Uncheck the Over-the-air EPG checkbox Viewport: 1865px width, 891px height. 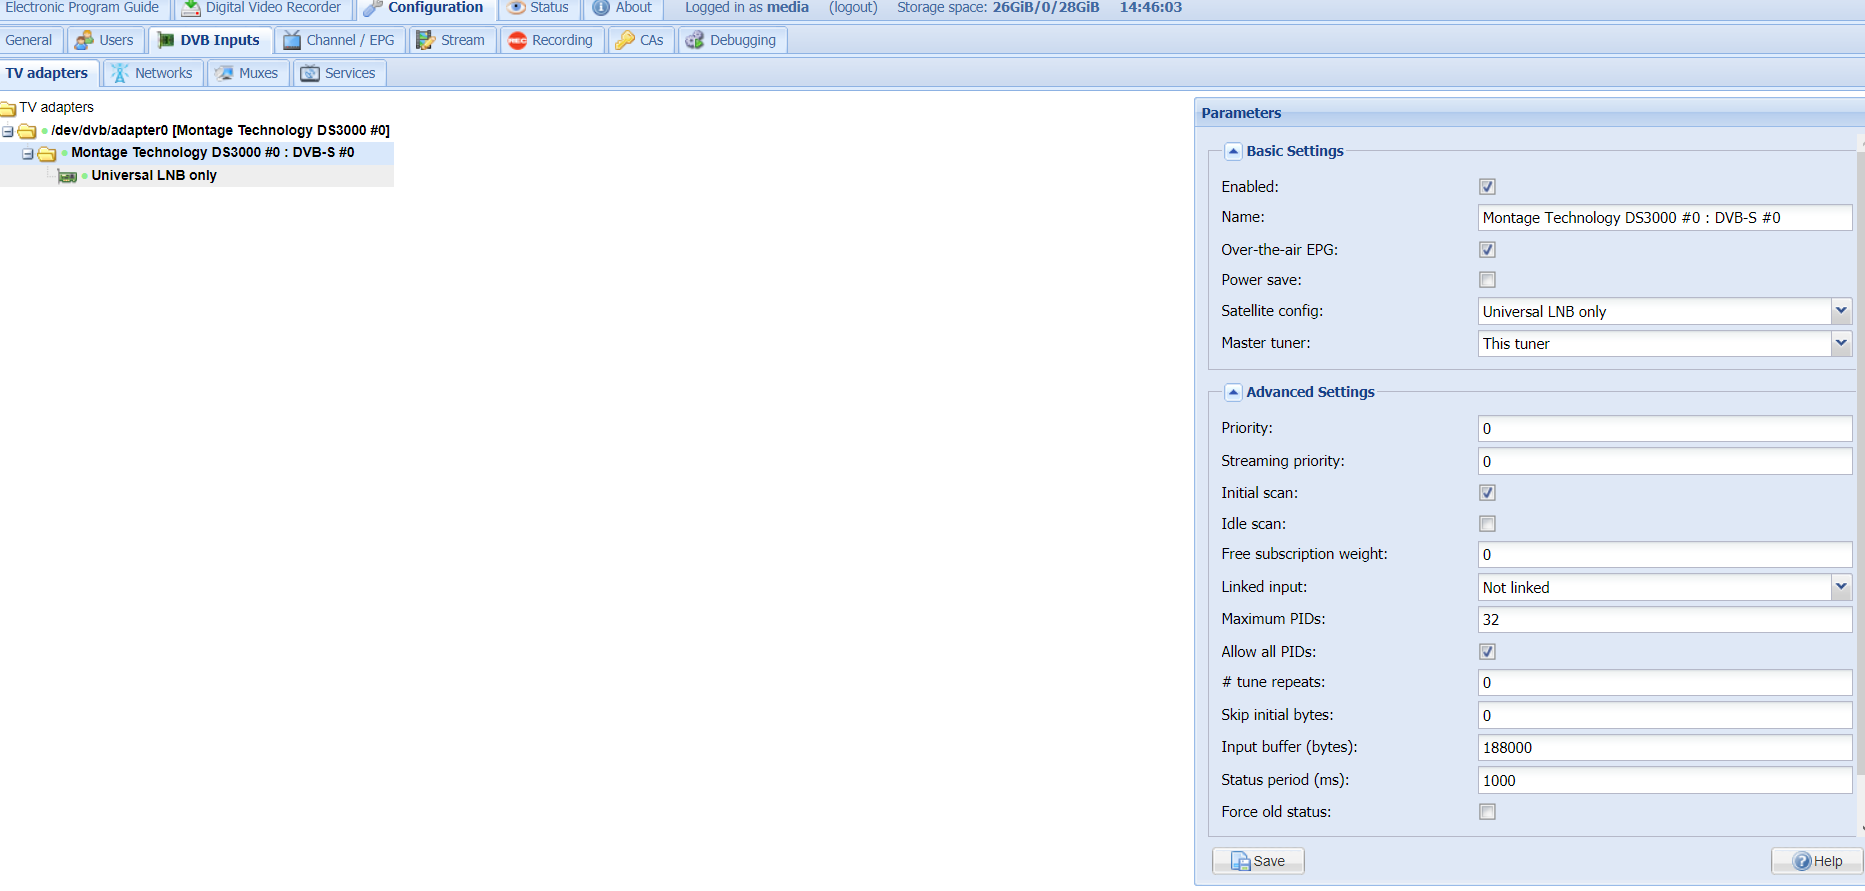(1487, 250)
